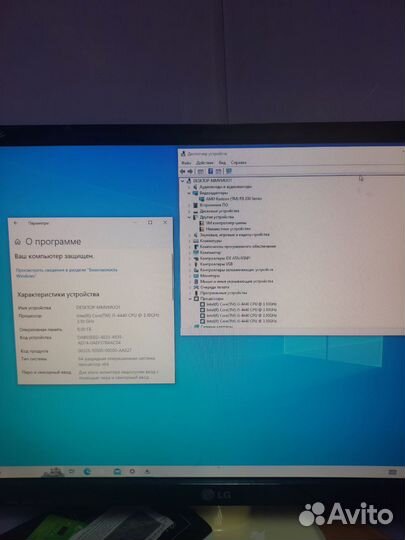Click the Характеристики устройства heading
The height and width of the screenshot is (540, 405).
pyautogui.click(x=58, y=294)
